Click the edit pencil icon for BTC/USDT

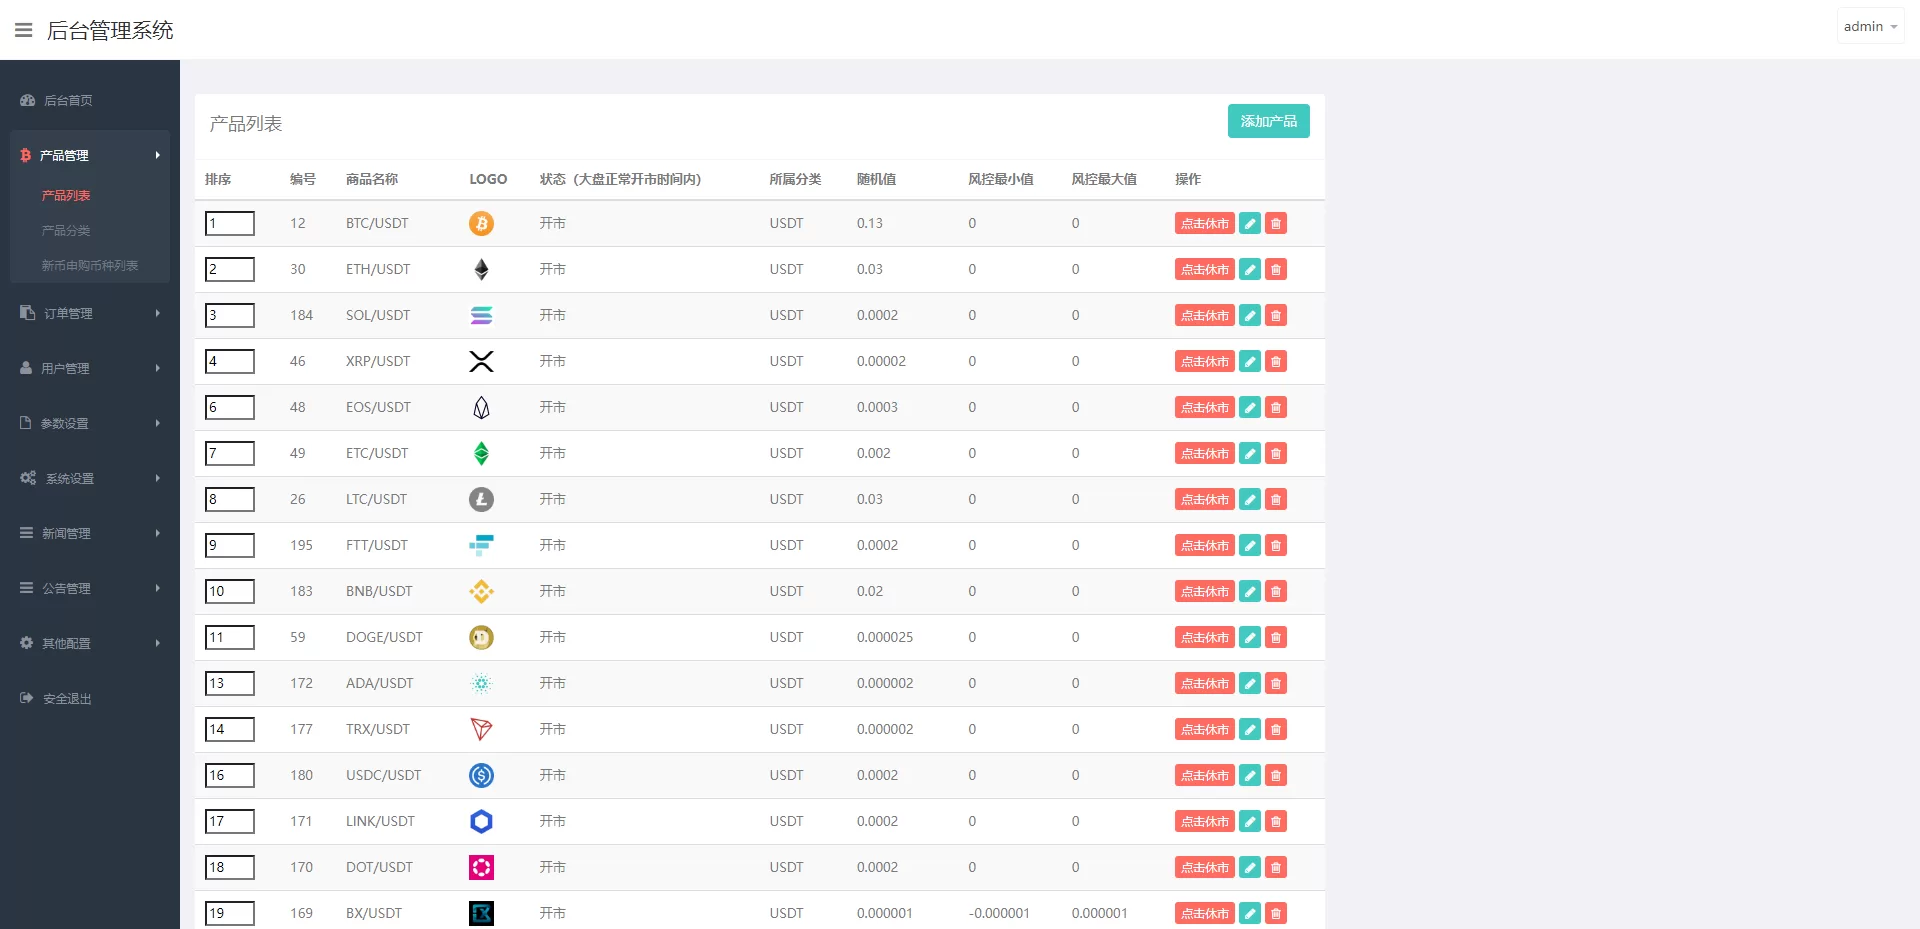[x=1249, y=224]
